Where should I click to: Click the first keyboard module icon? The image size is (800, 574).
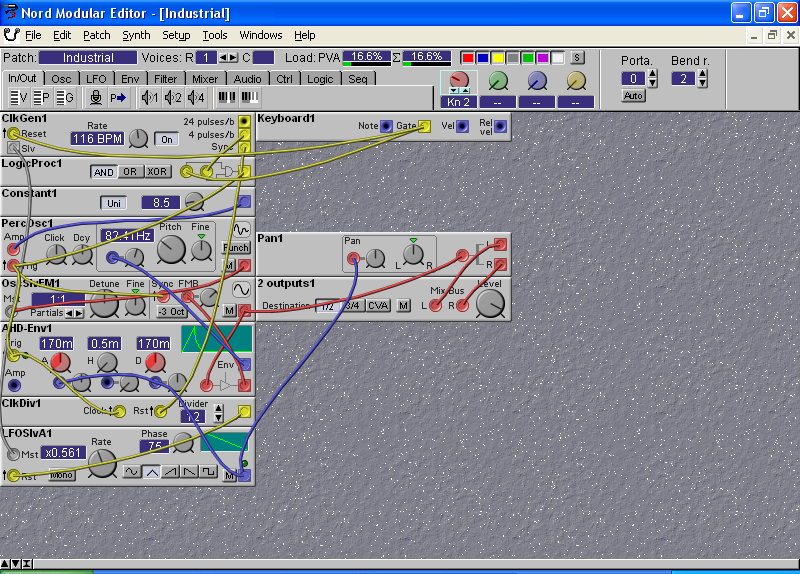(227, 97)
